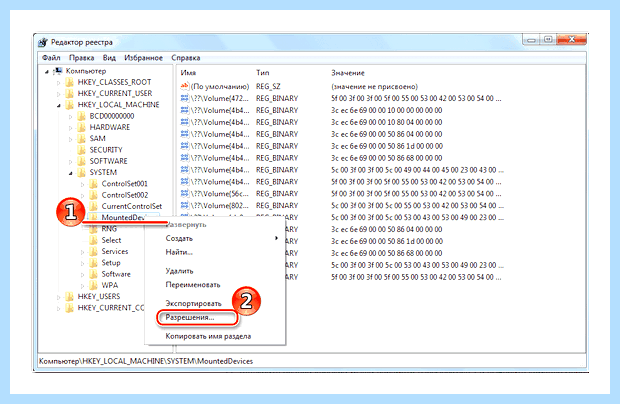
Task: Click value 3c ec 6e 69 00 00 10 00 00 00 00 00
Action: [x=387, y=110]
